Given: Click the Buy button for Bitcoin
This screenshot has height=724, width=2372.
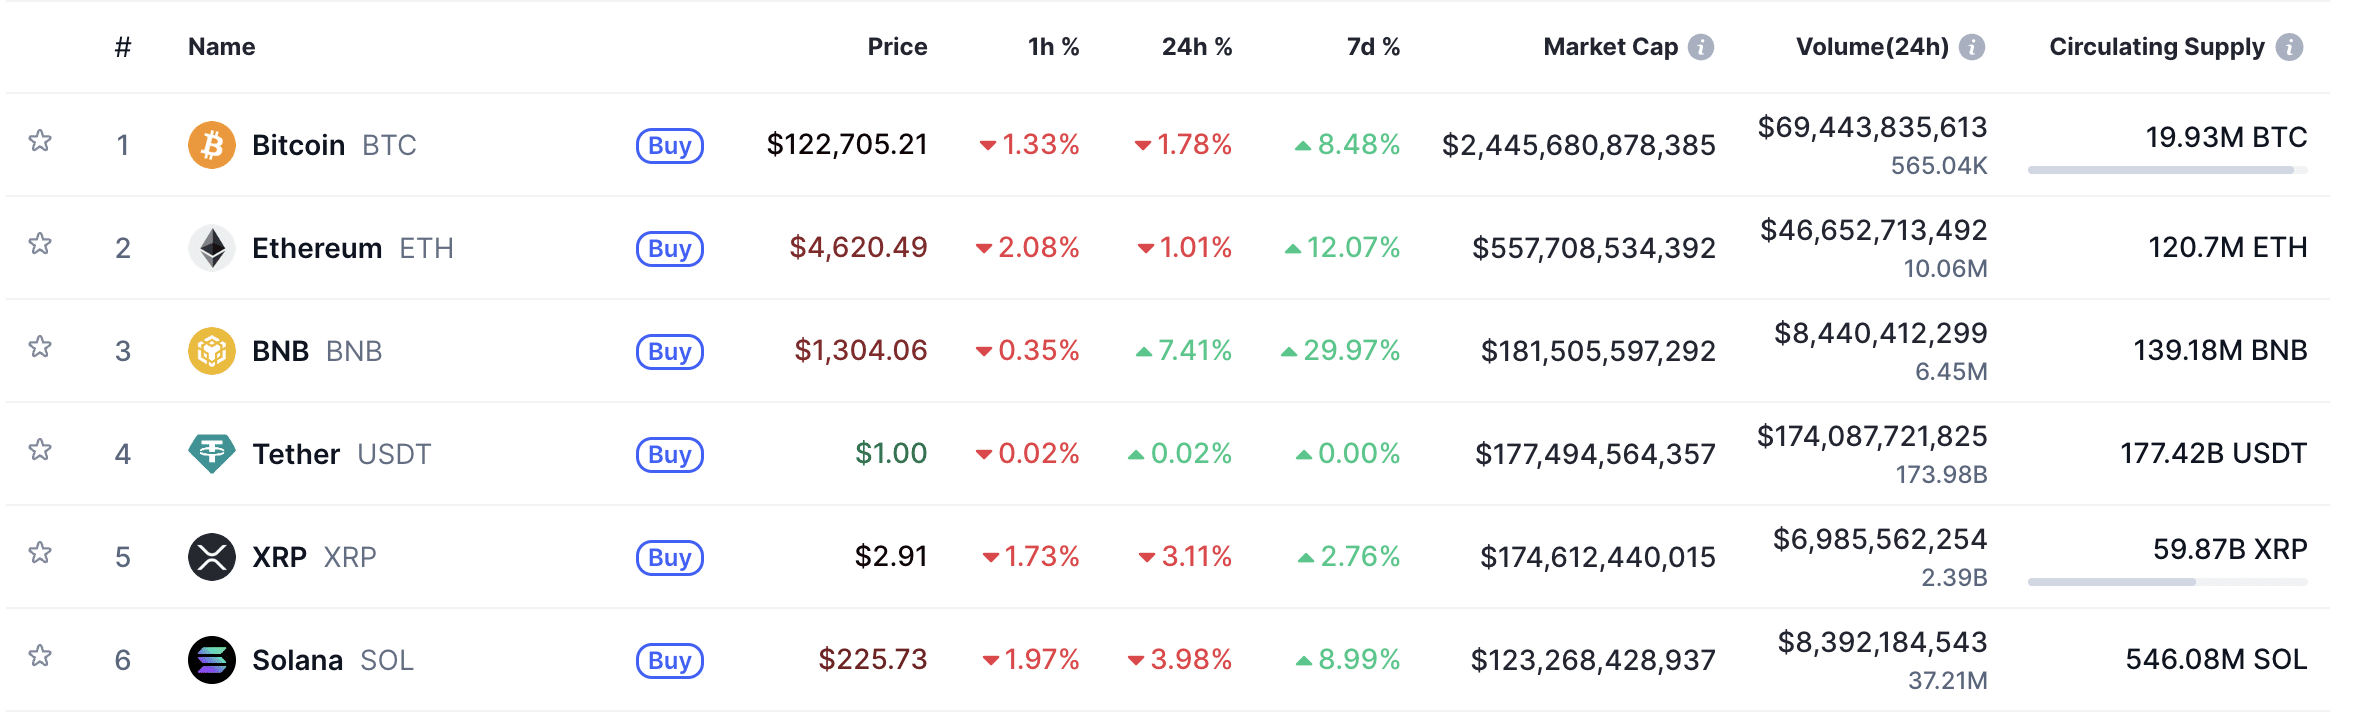Looking at the screenshot, I should pyautogui.click(x=668, y=146).
